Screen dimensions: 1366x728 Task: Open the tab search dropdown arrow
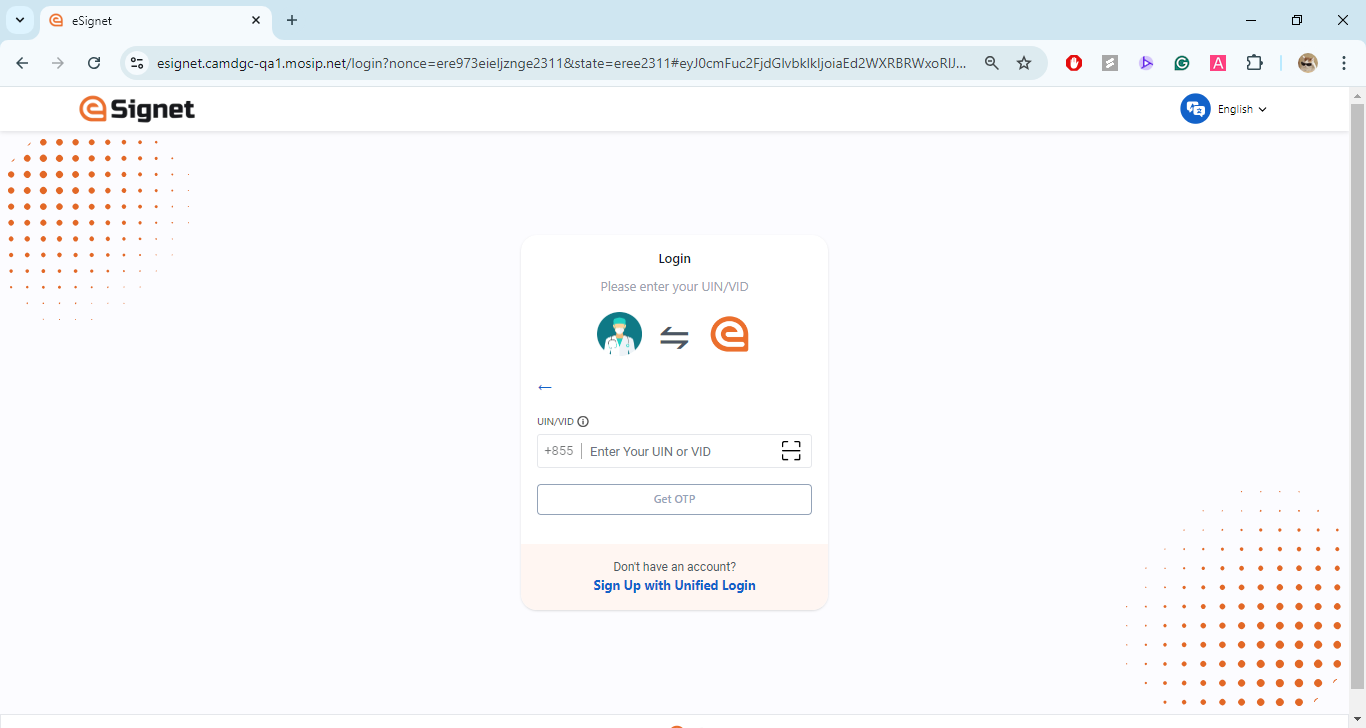(19, 20)
